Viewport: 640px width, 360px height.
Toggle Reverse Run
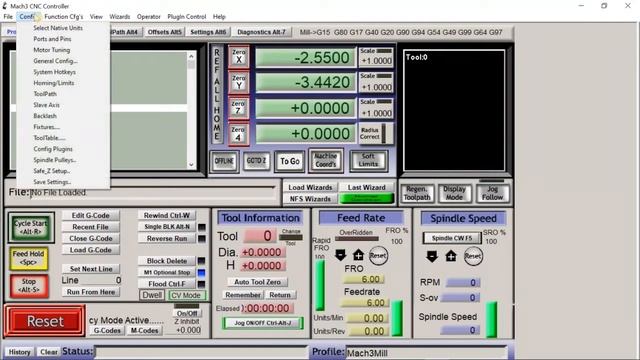[167, 238]
